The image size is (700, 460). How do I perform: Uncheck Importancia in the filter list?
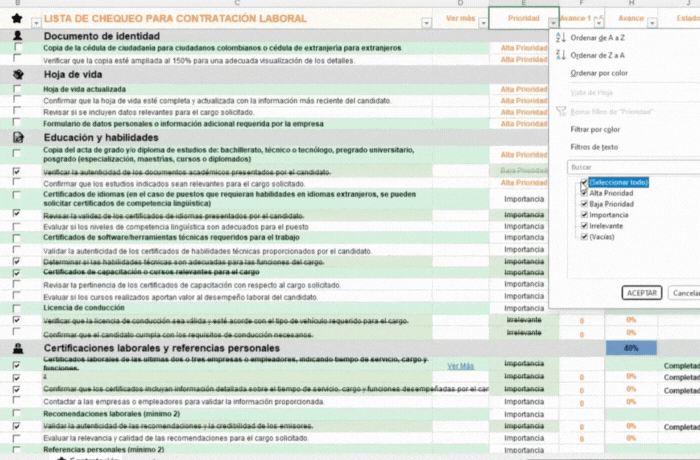click(584, 215)
